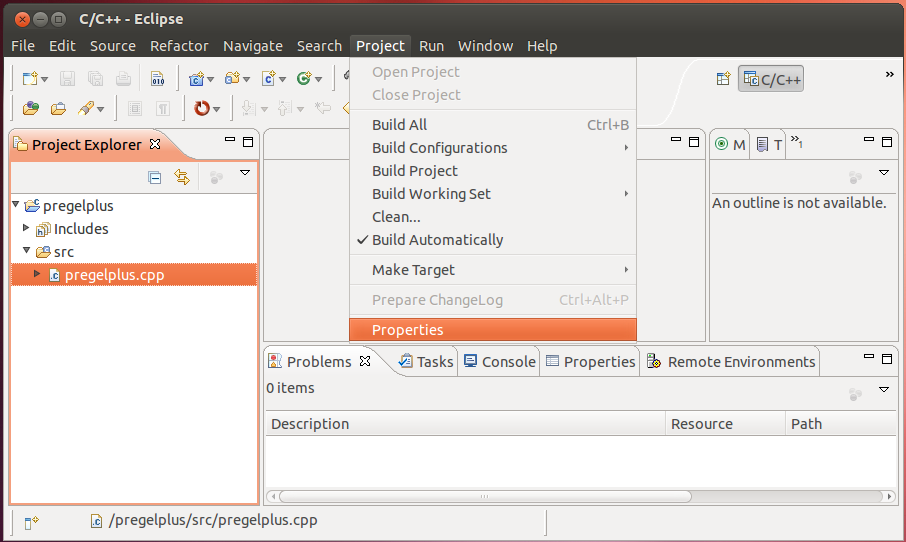Switch to the Console tab
This screenshot has height=542, width=906.
coord(500,362)
